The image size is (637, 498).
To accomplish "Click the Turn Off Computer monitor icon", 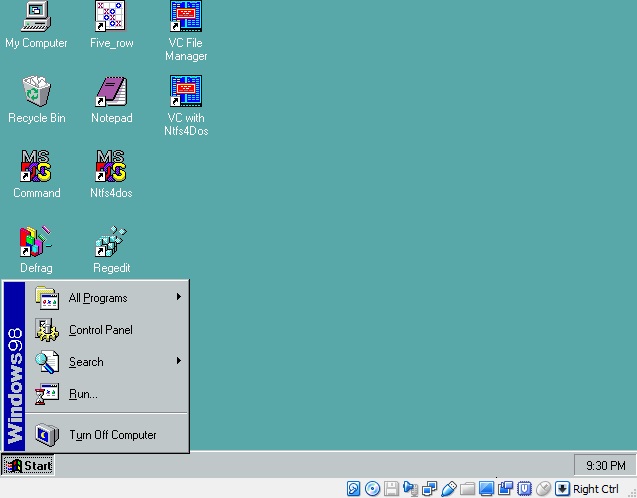I will pyautogui.click(x=47, y=435).
